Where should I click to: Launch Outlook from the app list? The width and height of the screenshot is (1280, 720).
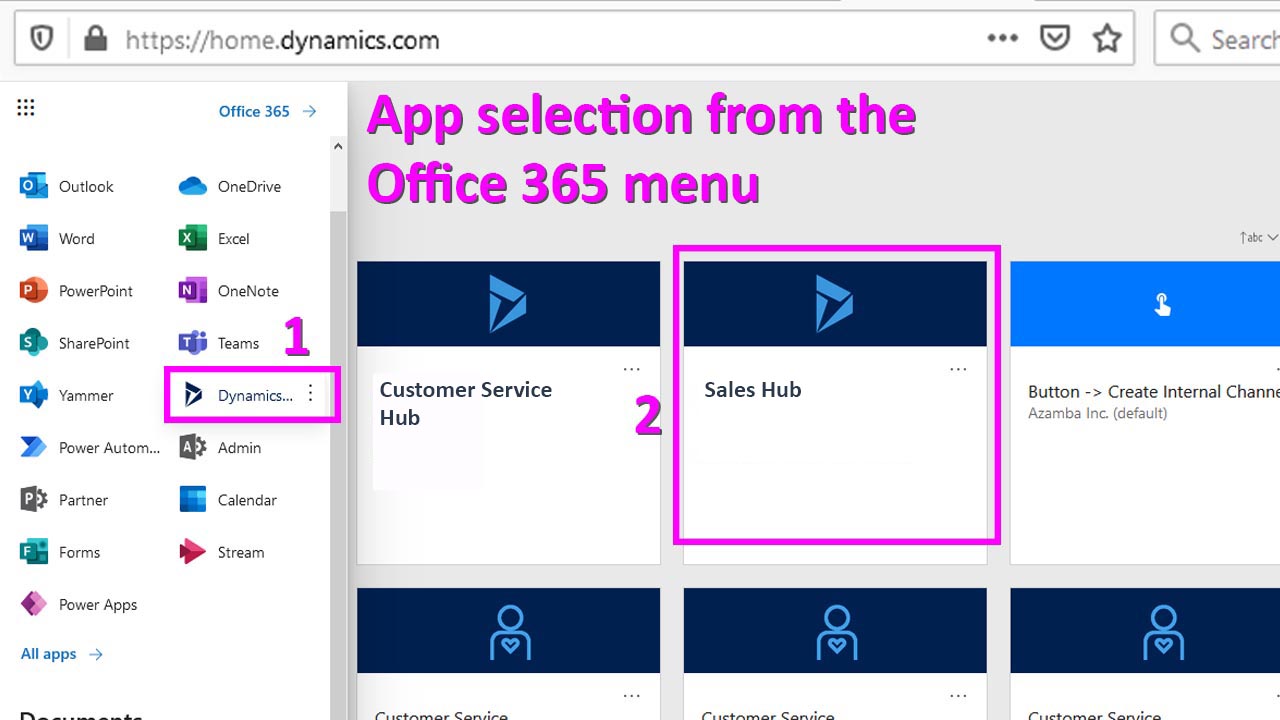(x=66, y=186)
